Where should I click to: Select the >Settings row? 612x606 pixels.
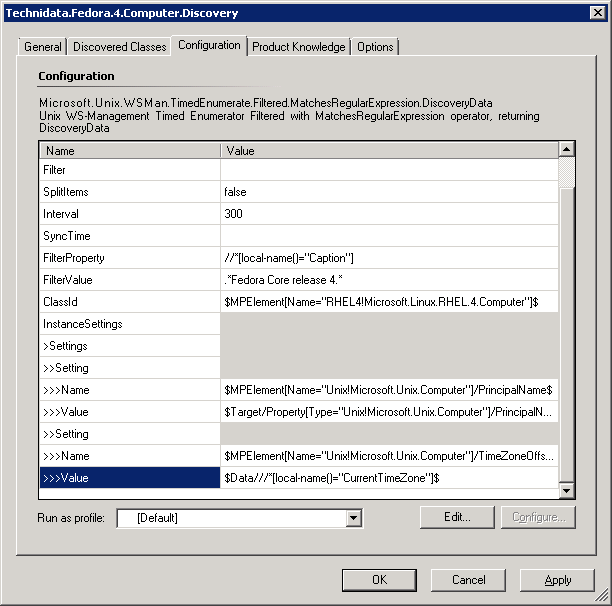point(130,346)
